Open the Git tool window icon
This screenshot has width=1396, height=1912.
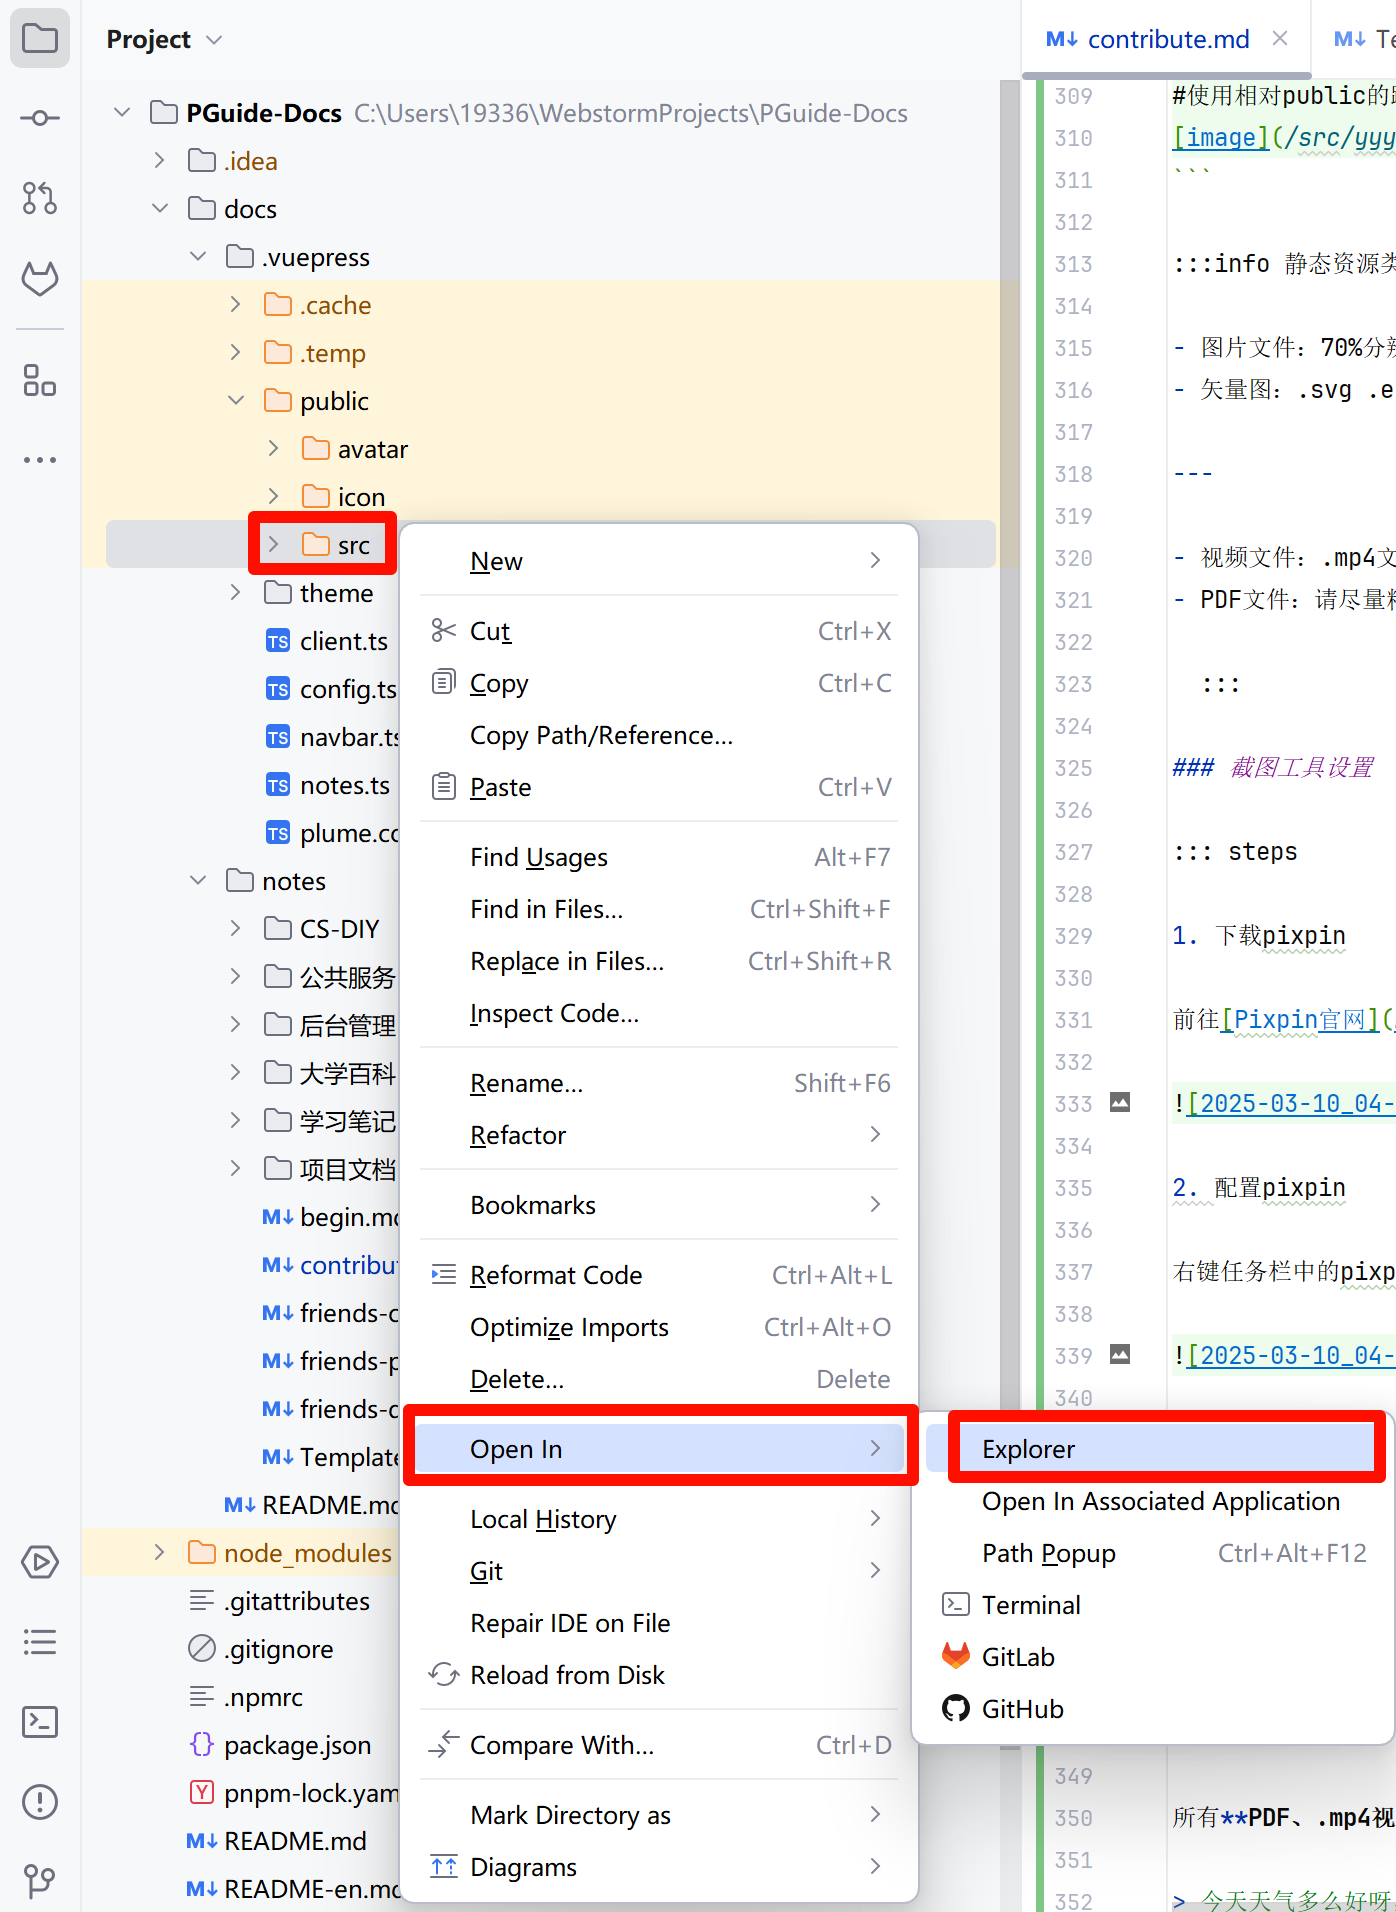40,1881
